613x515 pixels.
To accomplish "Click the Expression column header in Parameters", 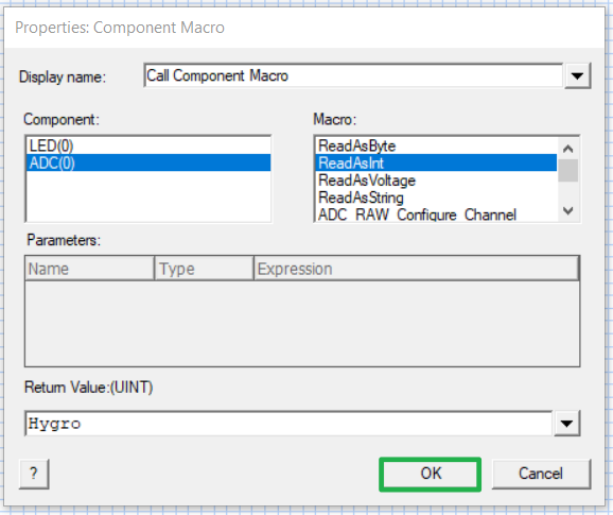I will coord(414,268).
